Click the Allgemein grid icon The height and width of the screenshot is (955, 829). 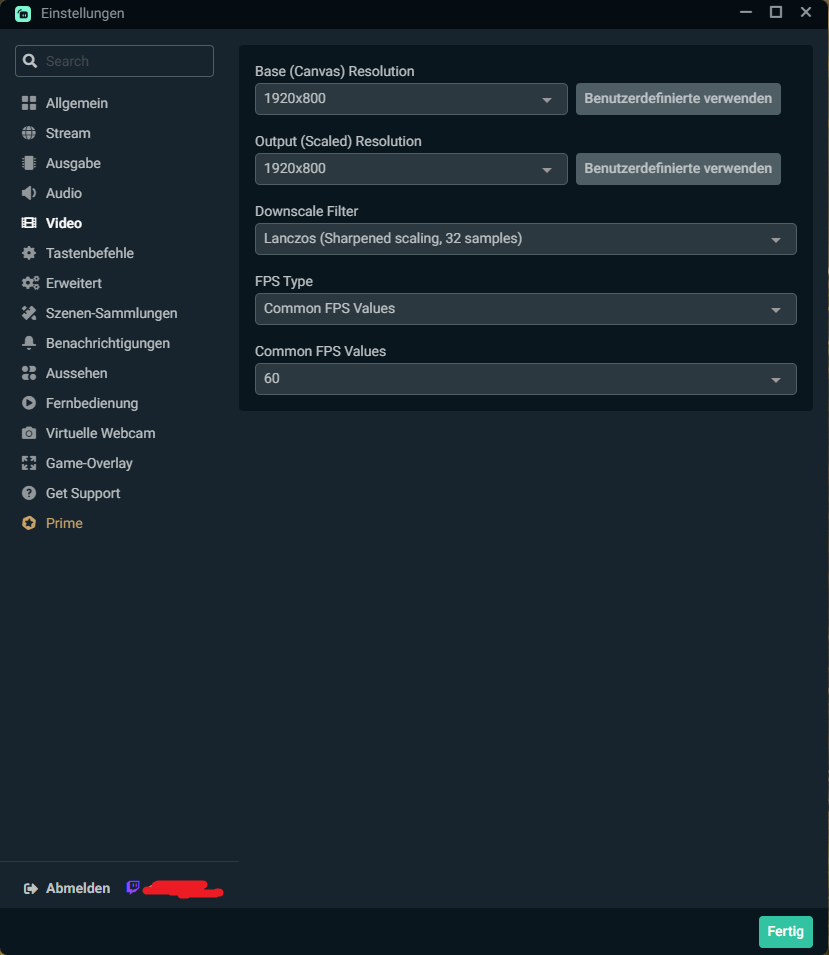[29, 103]
